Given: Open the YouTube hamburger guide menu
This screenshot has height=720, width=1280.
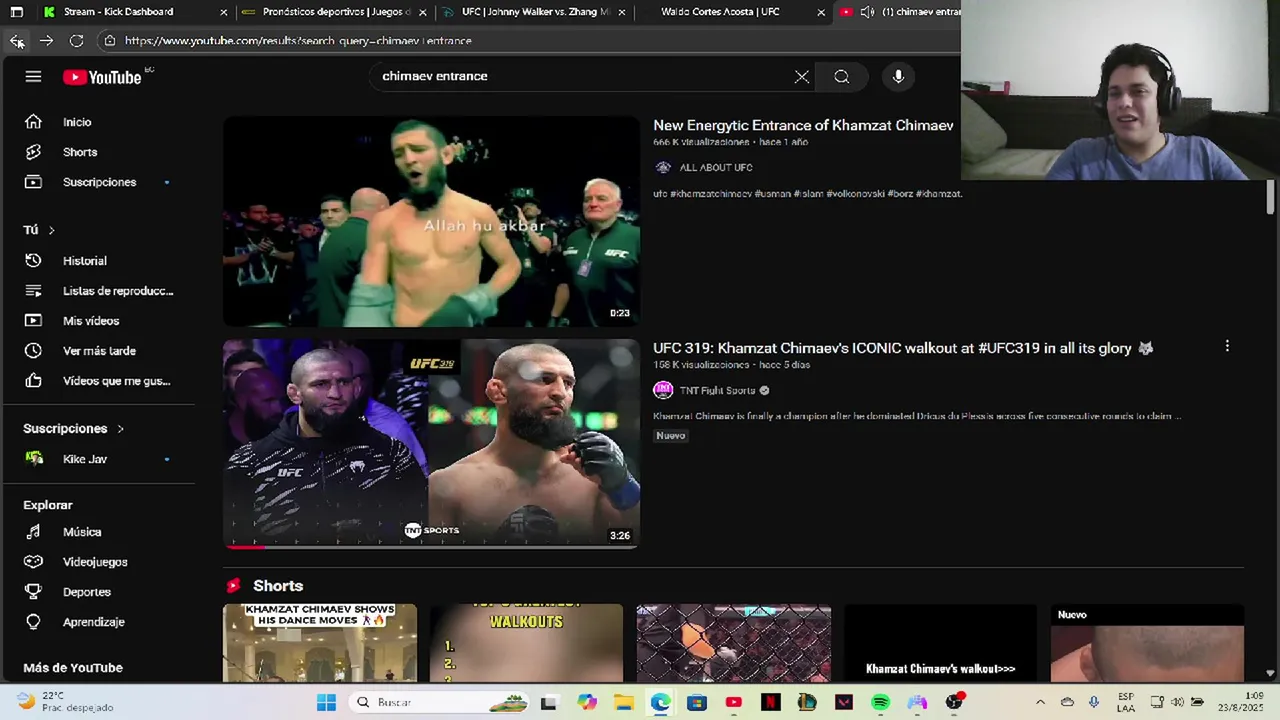Looking at the screenshot, I should [33, 77].
